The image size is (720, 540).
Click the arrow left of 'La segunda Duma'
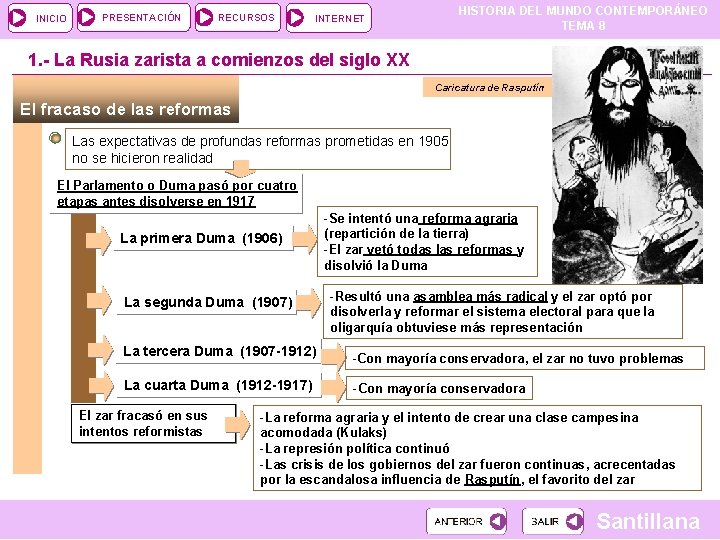(99, 301)
